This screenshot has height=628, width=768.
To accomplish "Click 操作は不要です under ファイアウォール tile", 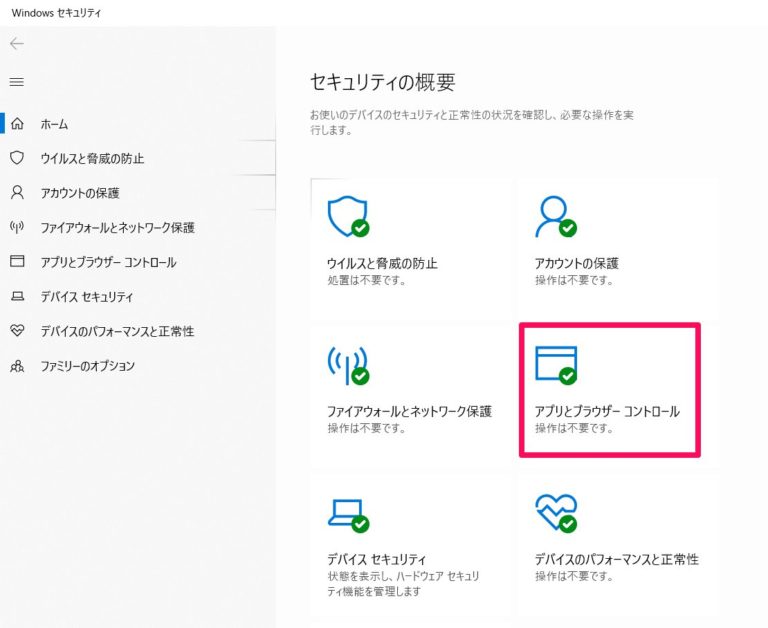I will tap(366, 429).
